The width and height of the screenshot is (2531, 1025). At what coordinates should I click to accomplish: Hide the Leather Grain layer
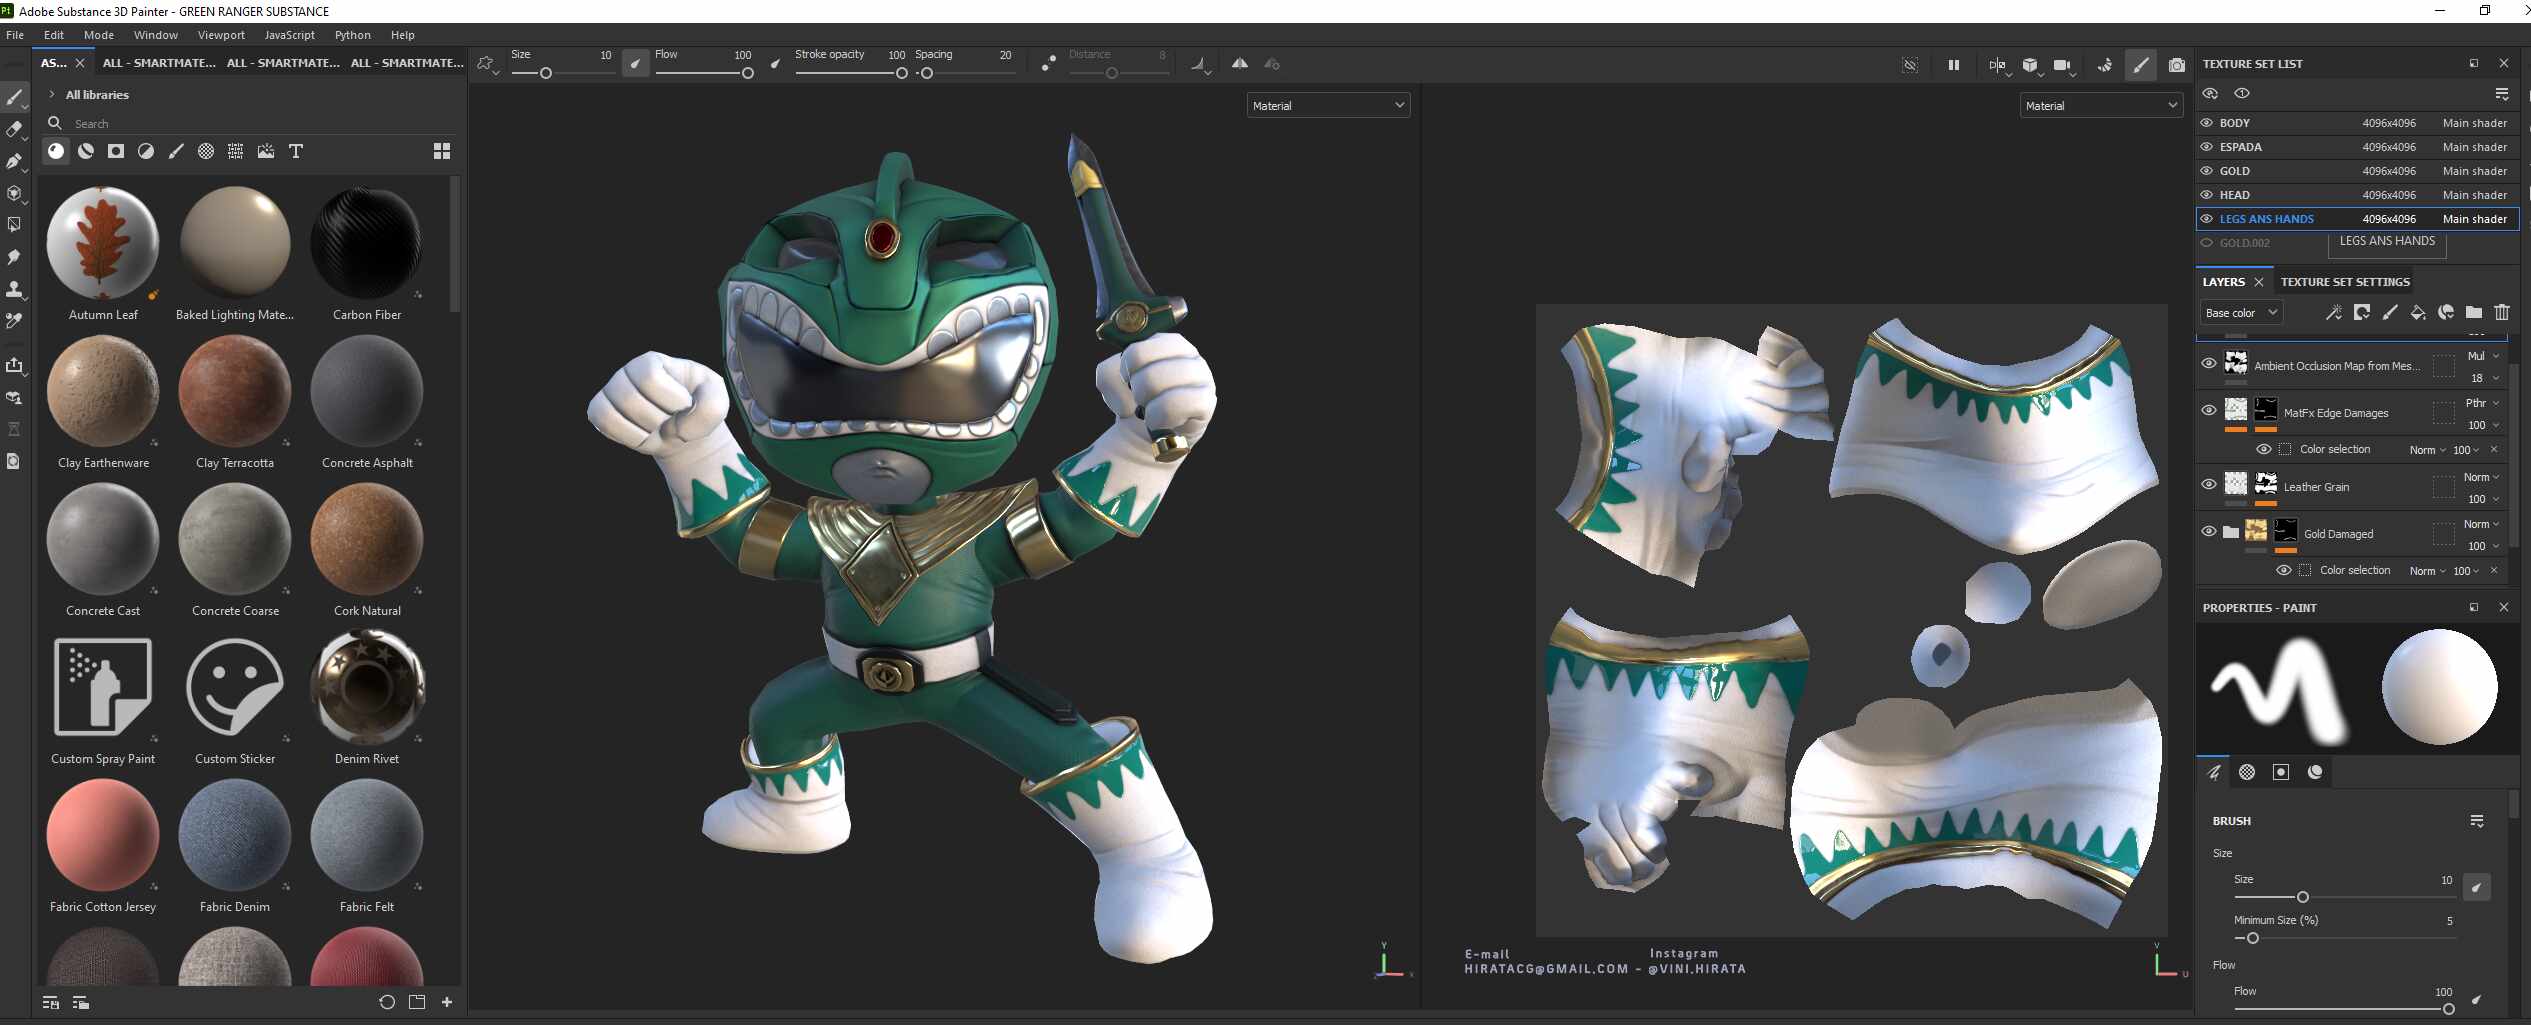2209,485
